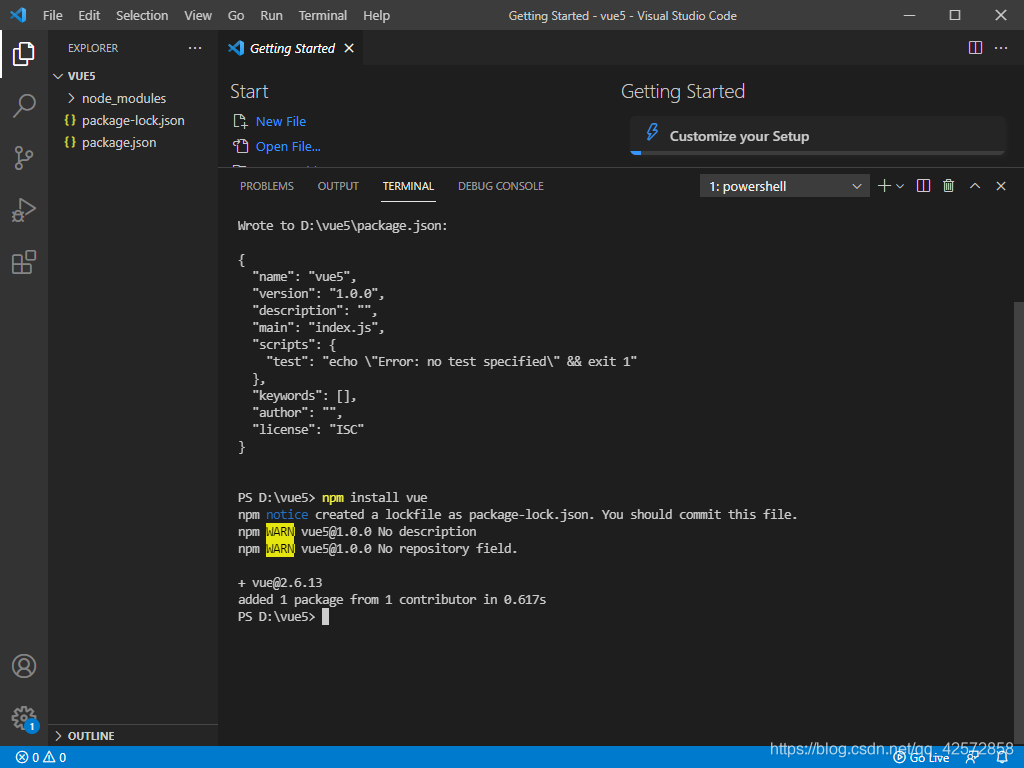Click Go Live in status bar
This screenshot has width=1024, height=768.
[x=921, y=758]
